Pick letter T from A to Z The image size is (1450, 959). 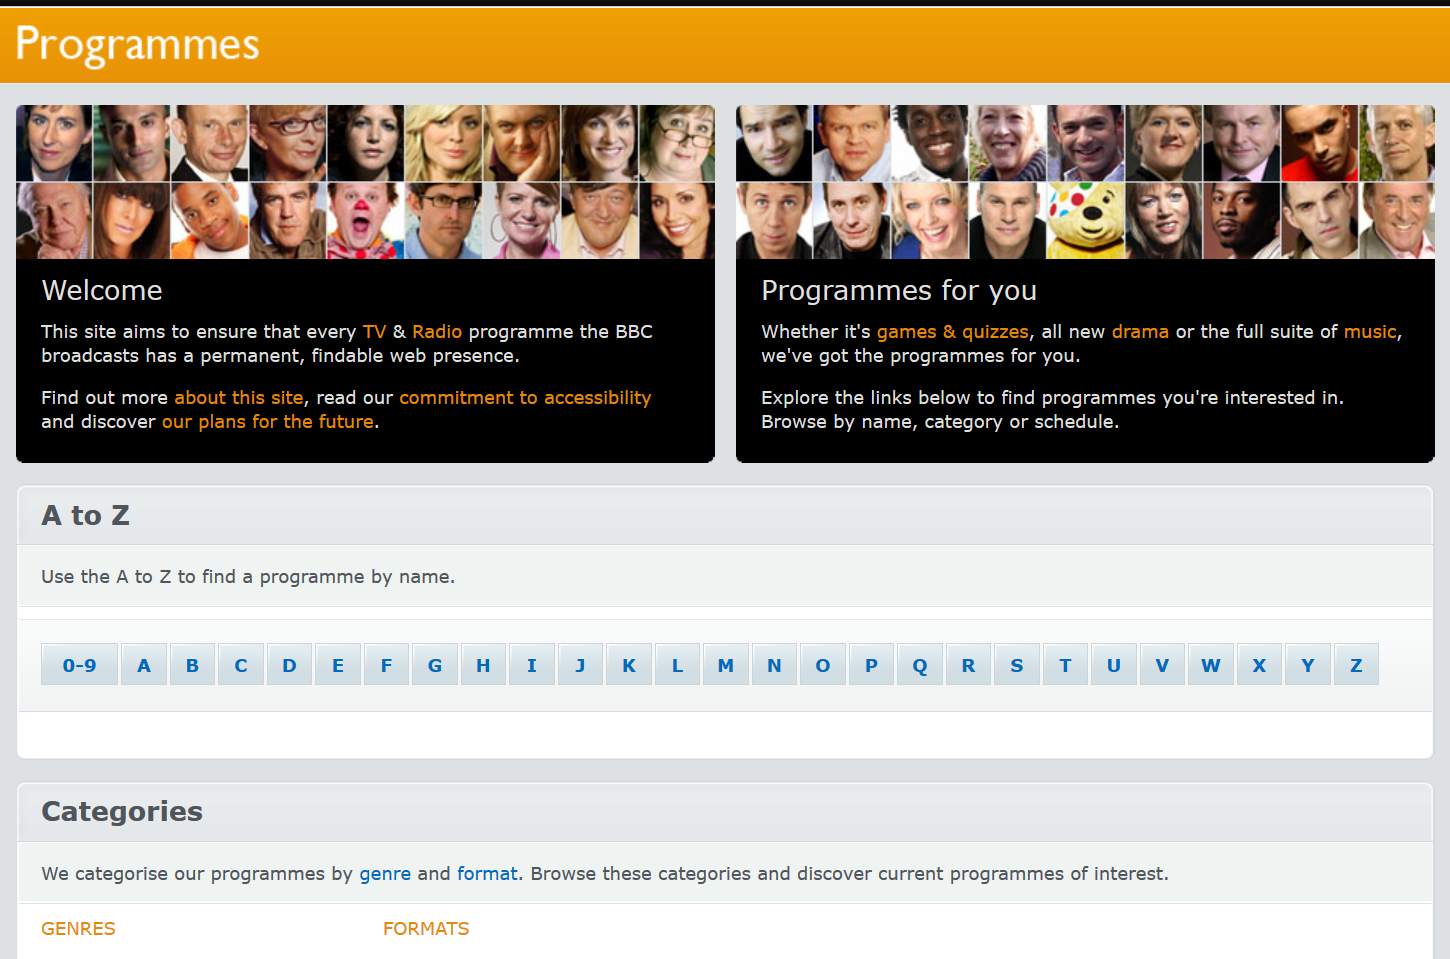[x=1065, y=665]
